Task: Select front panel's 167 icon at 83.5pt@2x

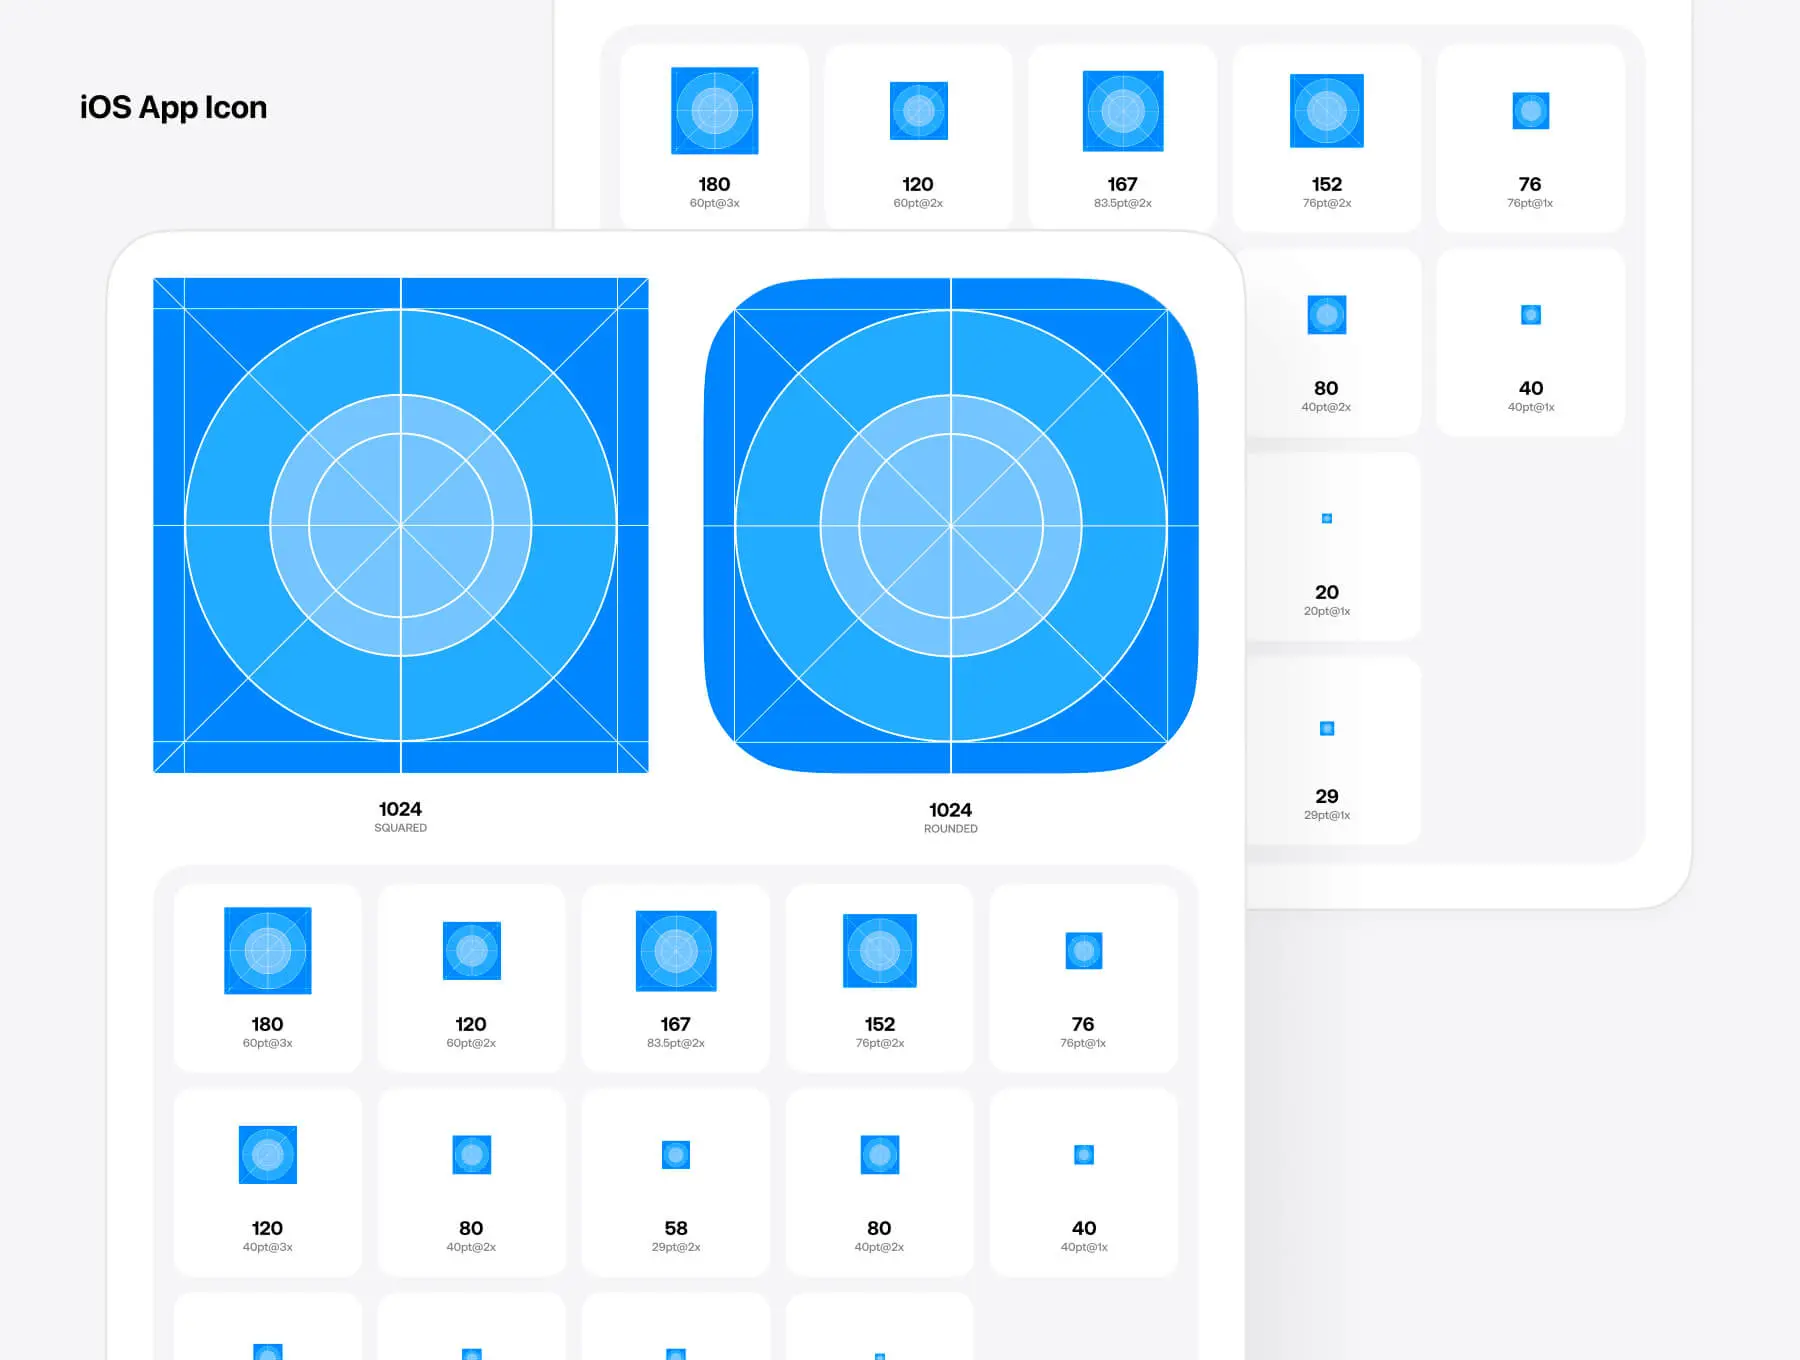Action: [675, 951]
